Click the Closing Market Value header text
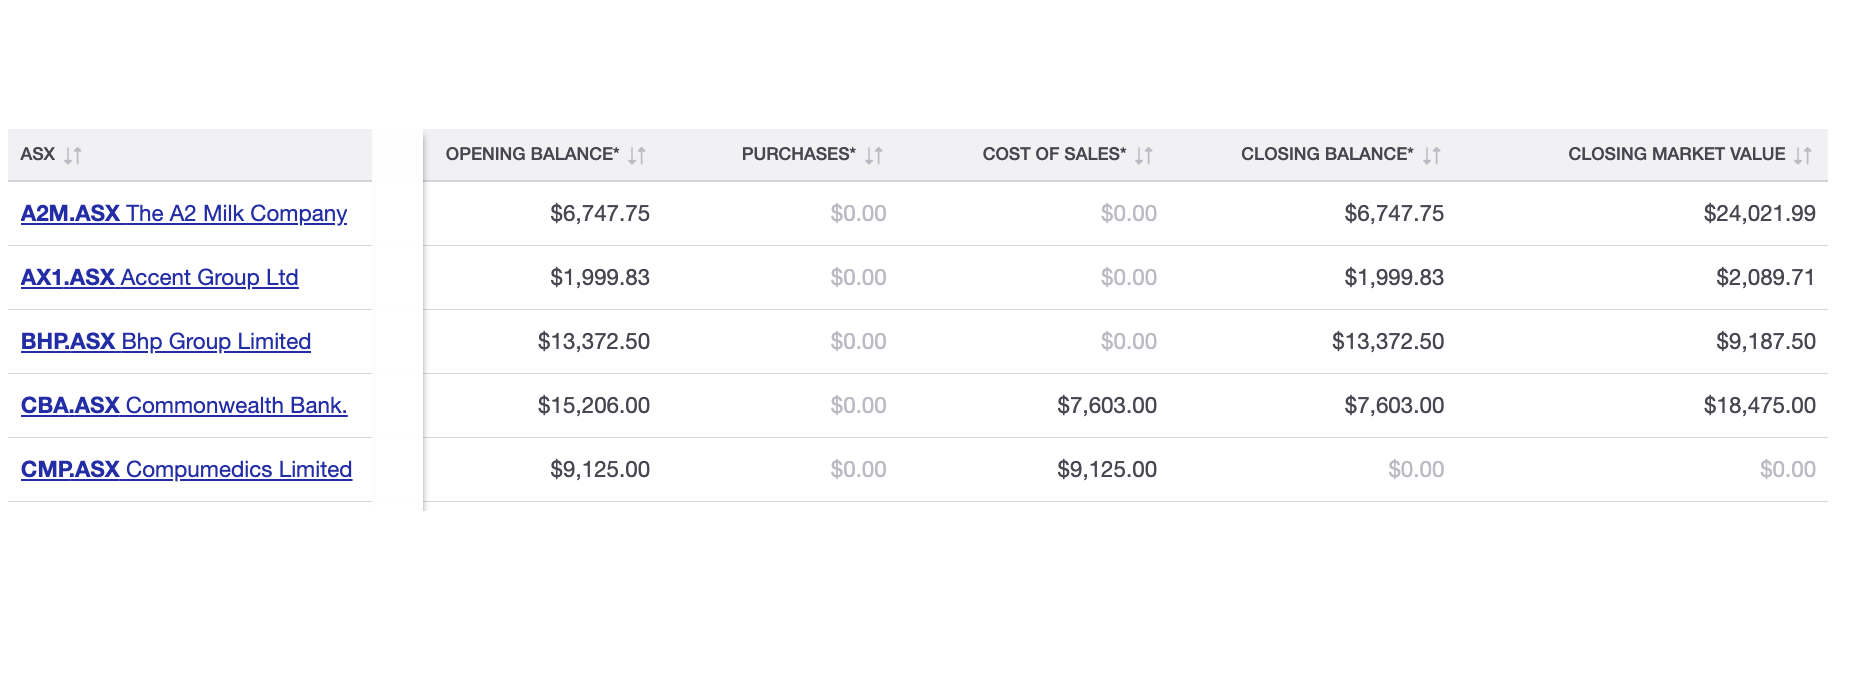 pos(1676,154)
